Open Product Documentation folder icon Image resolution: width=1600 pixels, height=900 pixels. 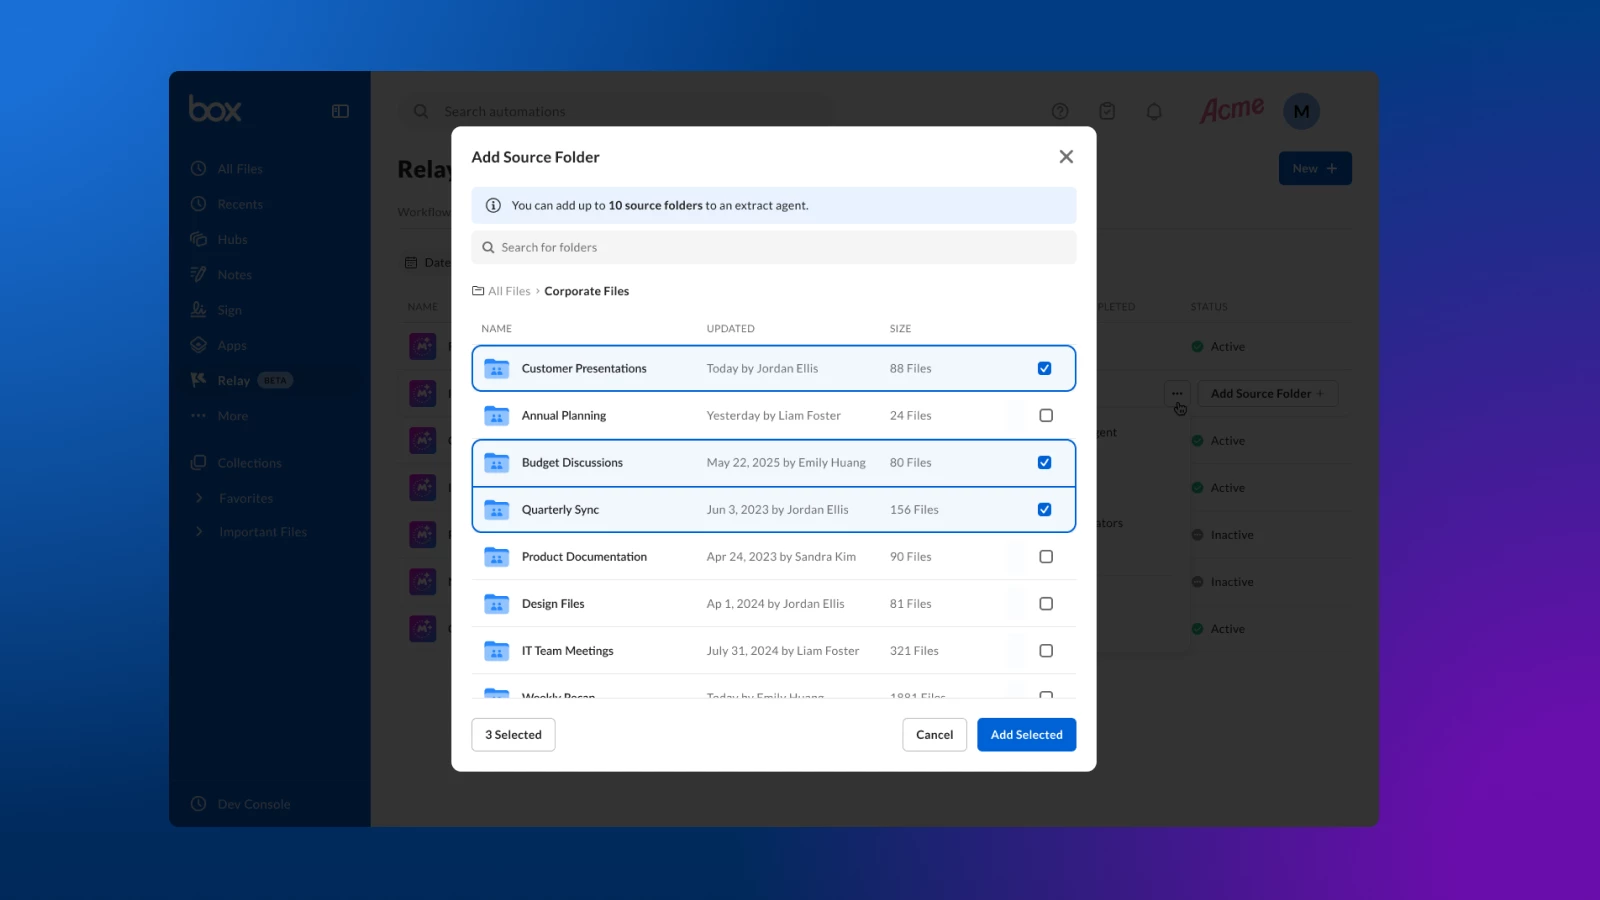click(x=497, y=556)
